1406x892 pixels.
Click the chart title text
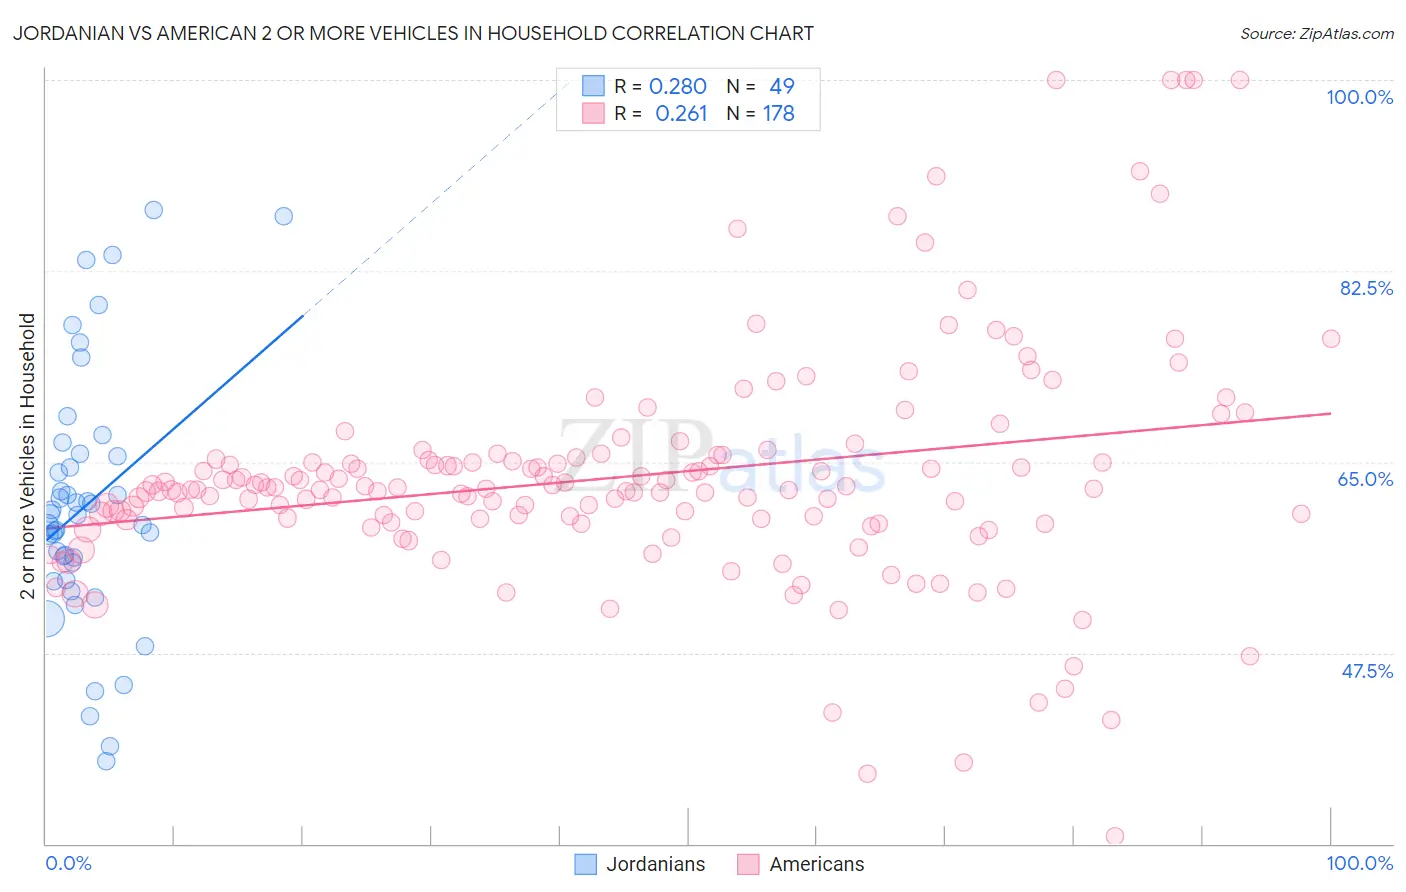pyautogui.click(x=414, y=33)
